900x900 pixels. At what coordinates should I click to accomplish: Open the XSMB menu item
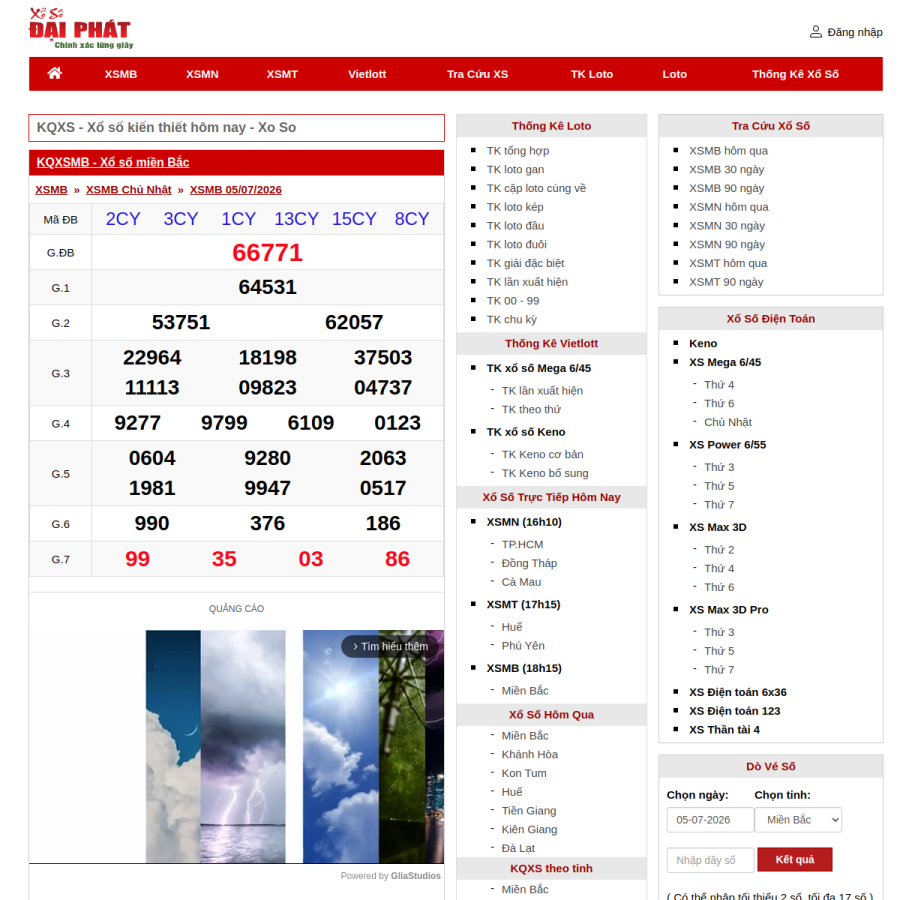tap(121, 74)
